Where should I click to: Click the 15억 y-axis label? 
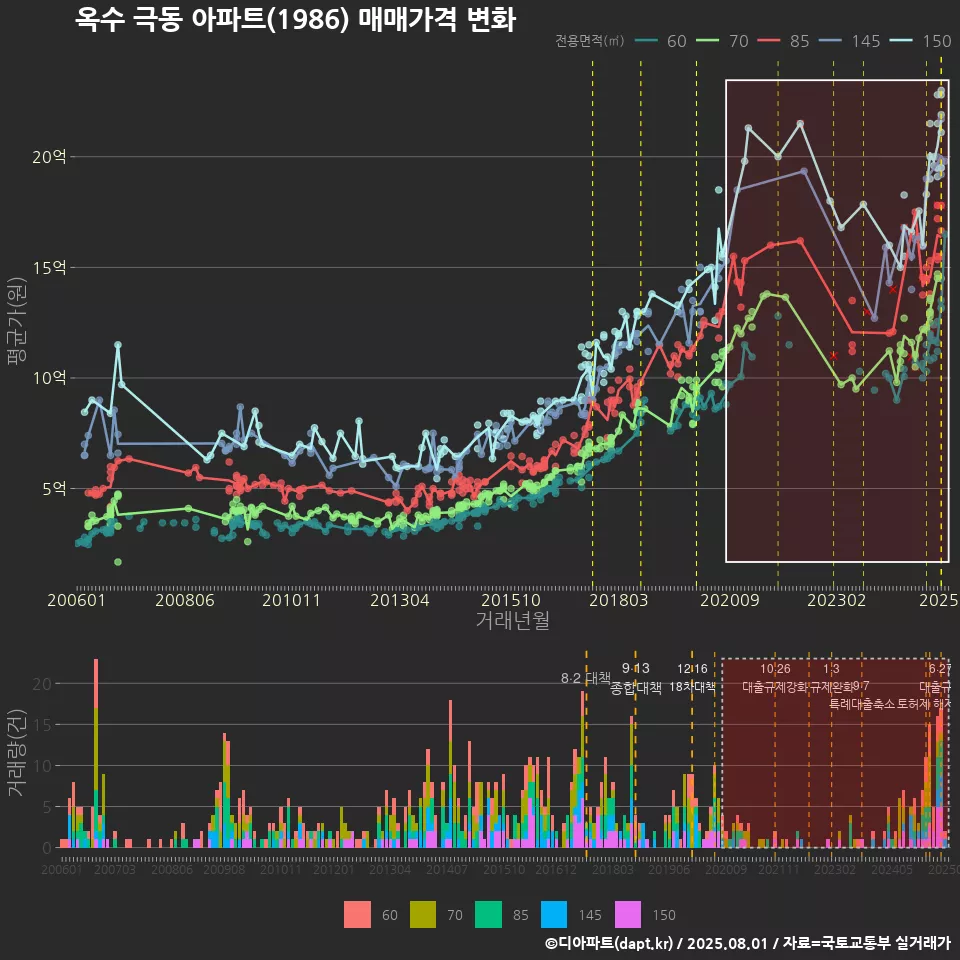click(x=49, y=268)
